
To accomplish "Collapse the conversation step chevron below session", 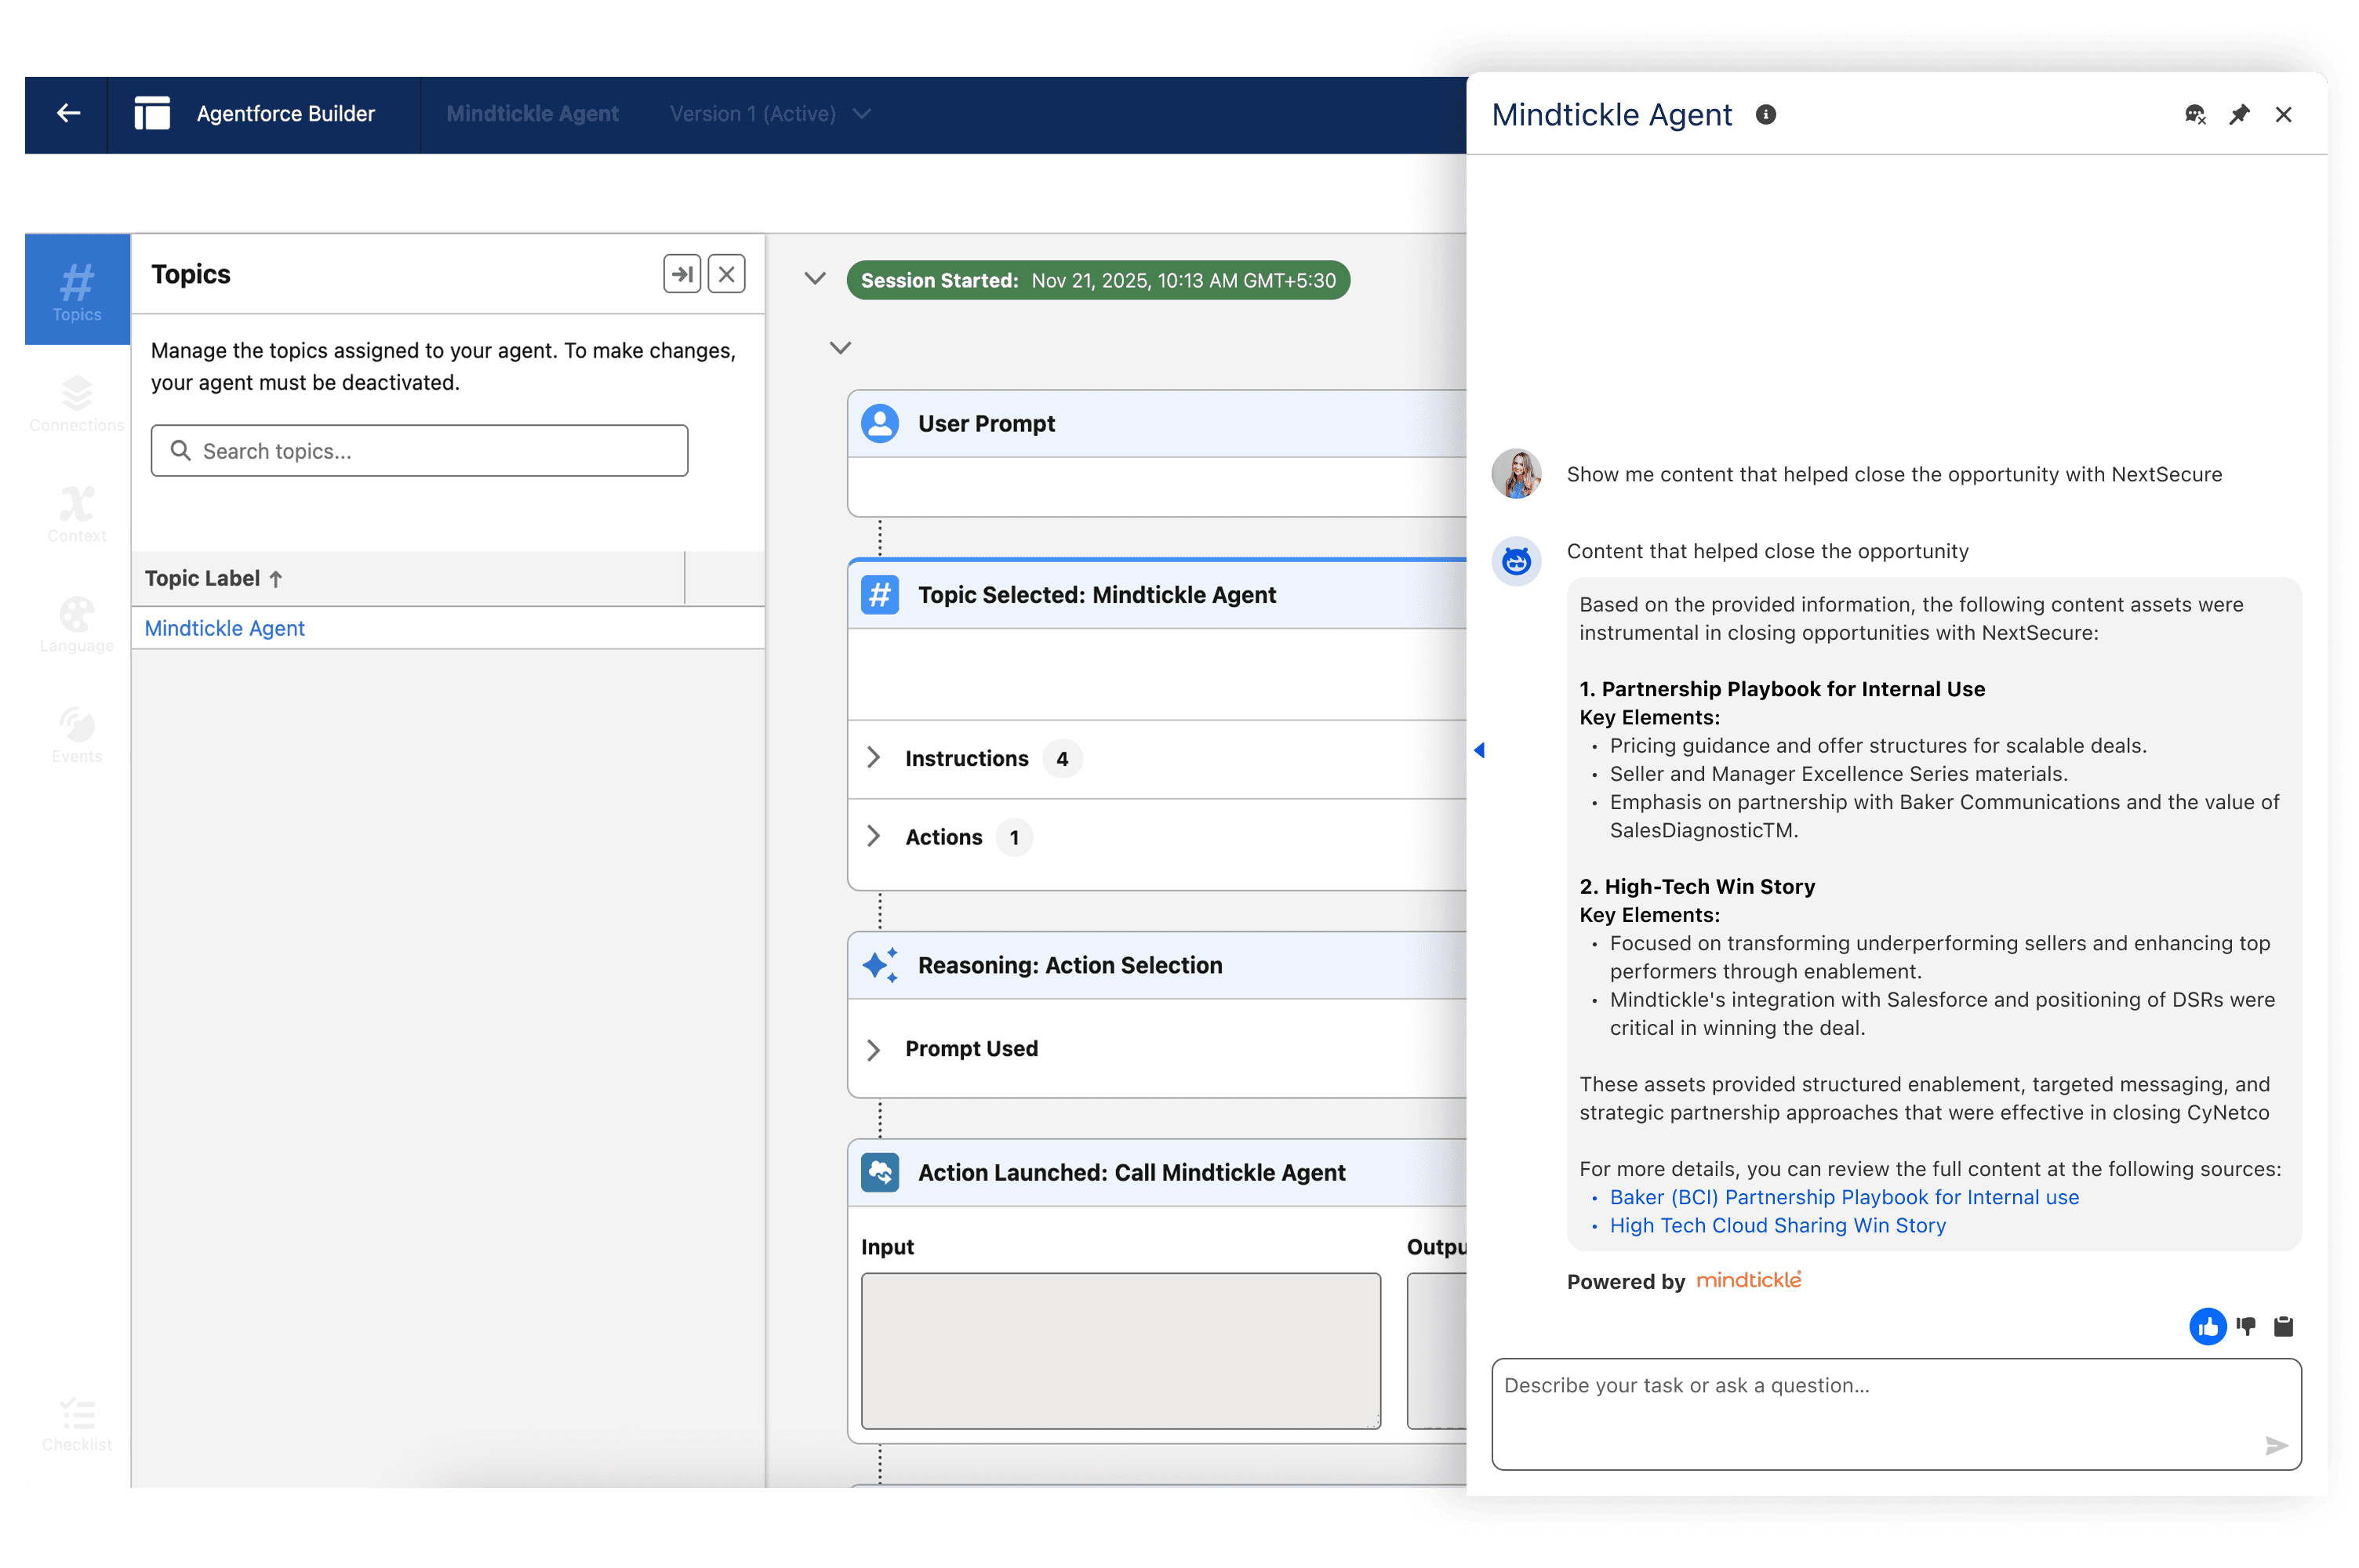I will [840, 348].
